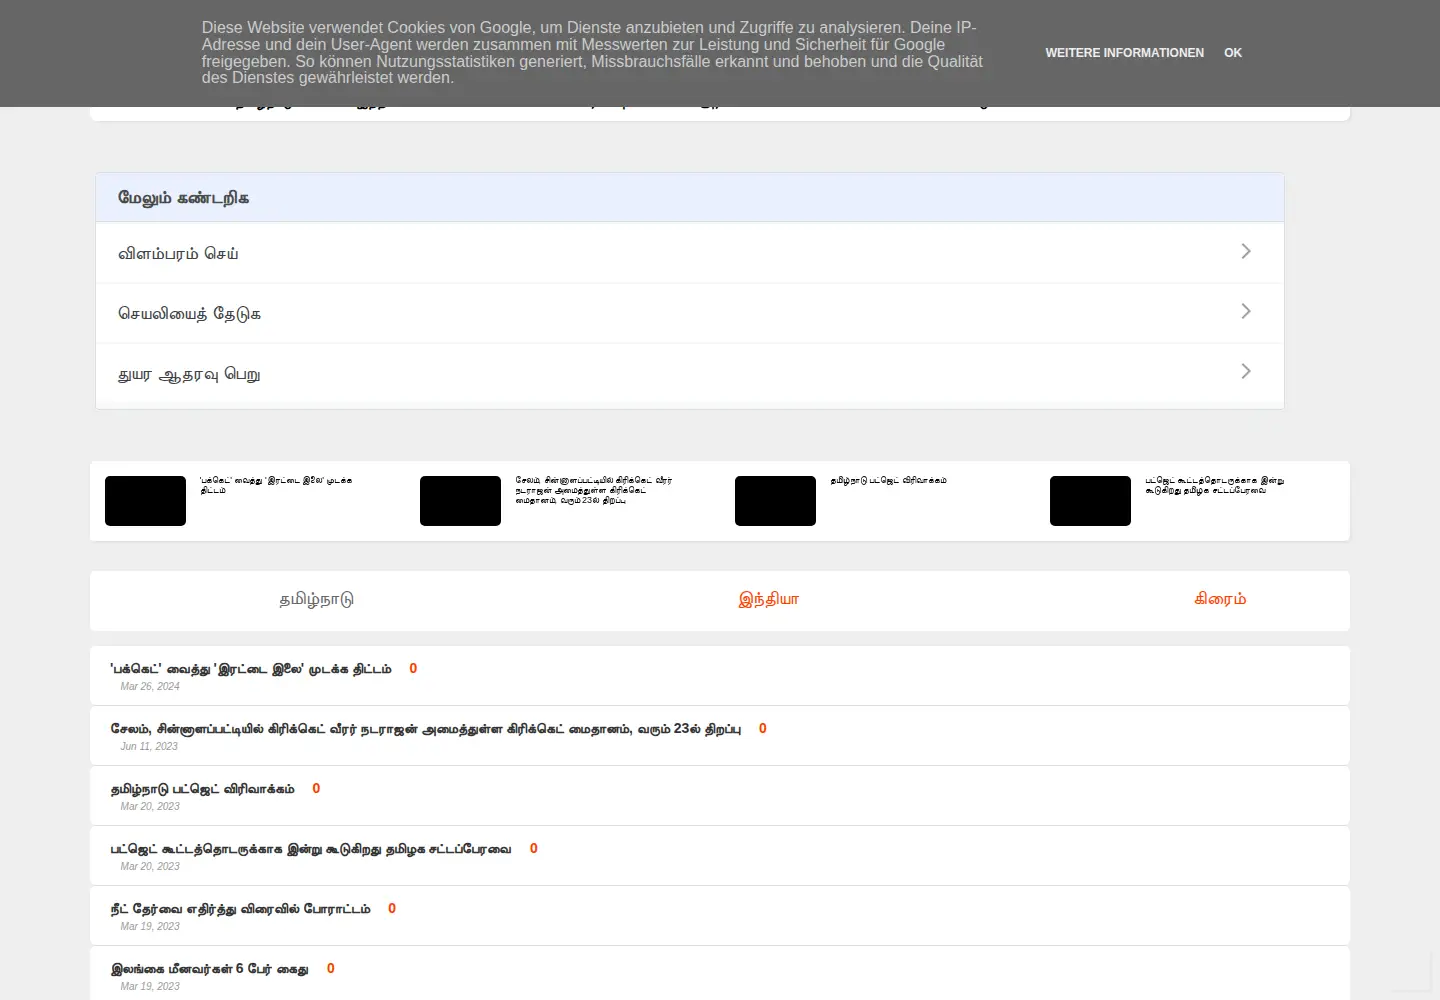Open the 'செயலியைத் தேடுக' link text
Viewport: 1440px width, 1000px height.
pos(189,314)
